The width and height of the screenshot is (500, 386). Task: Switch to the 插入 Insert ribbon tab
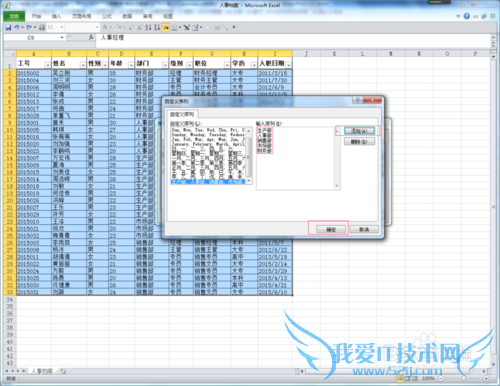pos(57,16)
